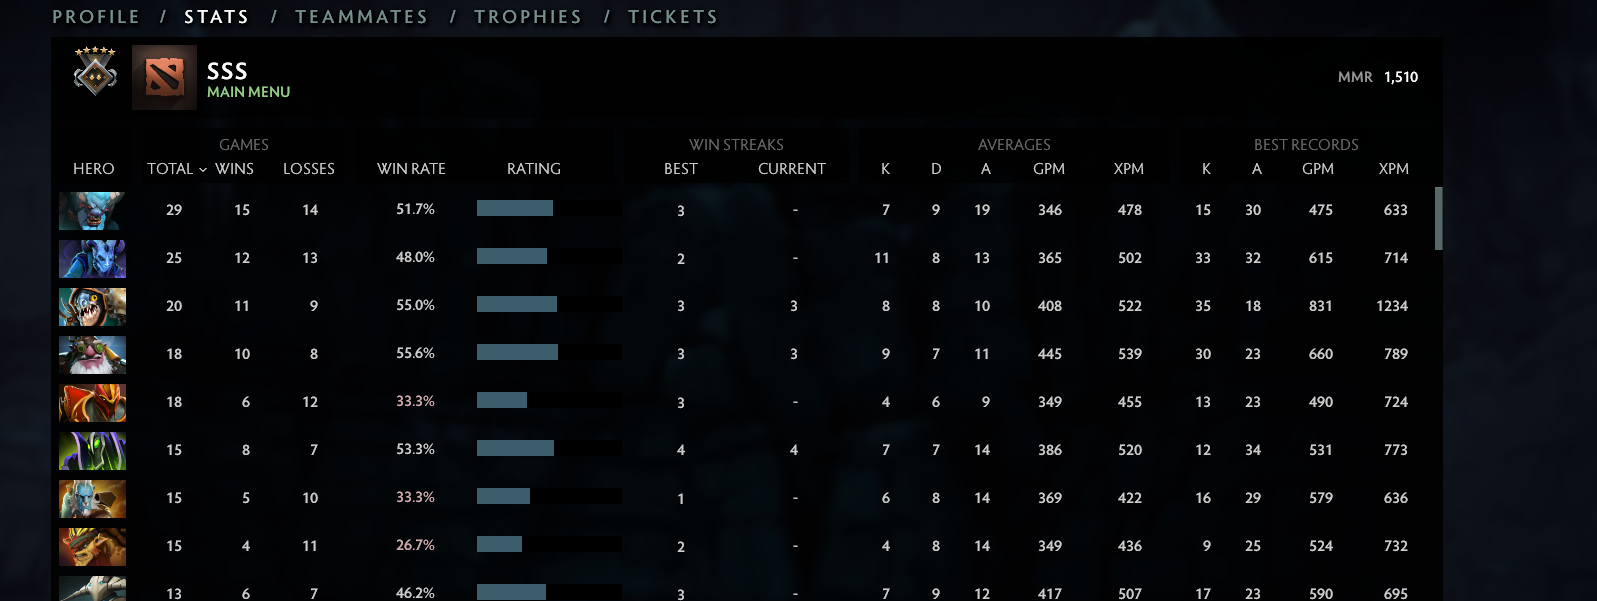Click the stats list vertical scrollbar
This screenshot has height=601, width=1597.
point(1439,218)
